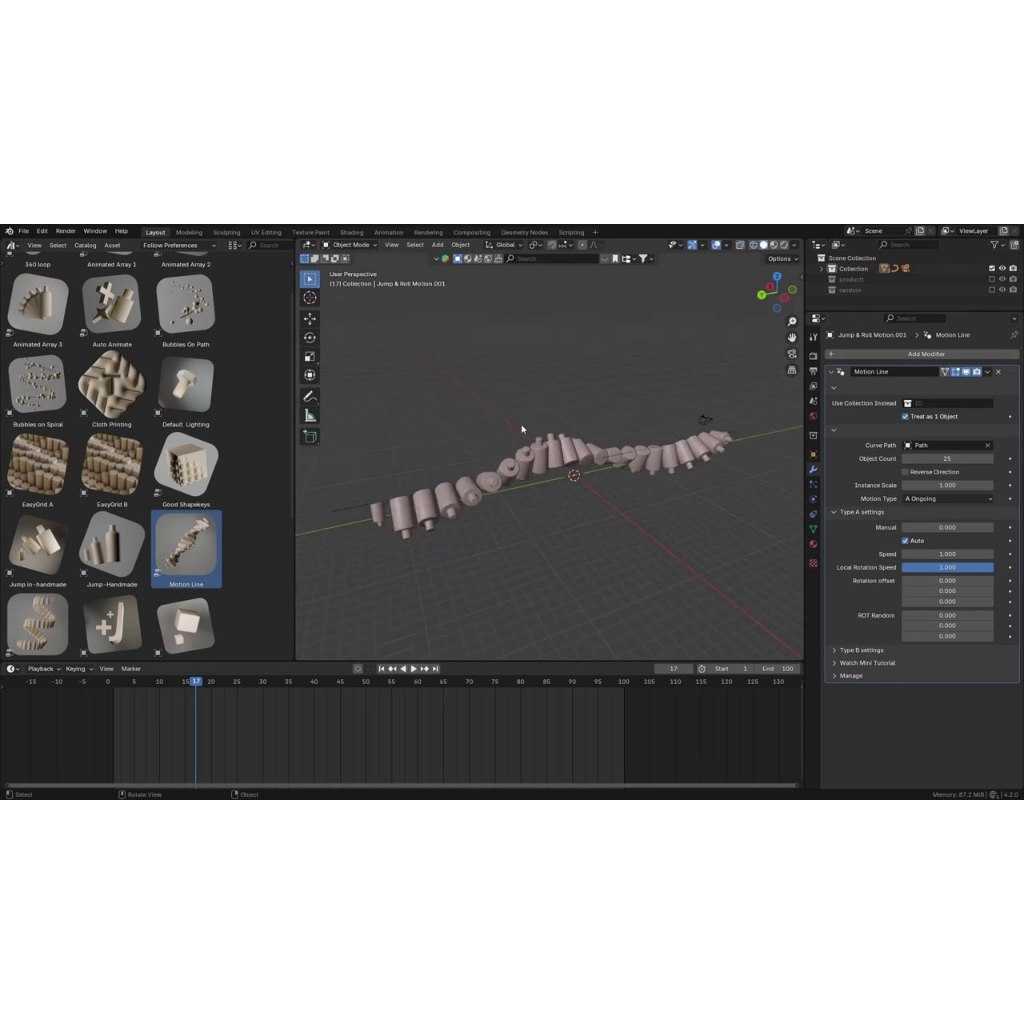The height and width of the screenshot is (1024, 1024).
Task: Enable the Reverse Direction checkbox
Action: click(x=905, y=472)
